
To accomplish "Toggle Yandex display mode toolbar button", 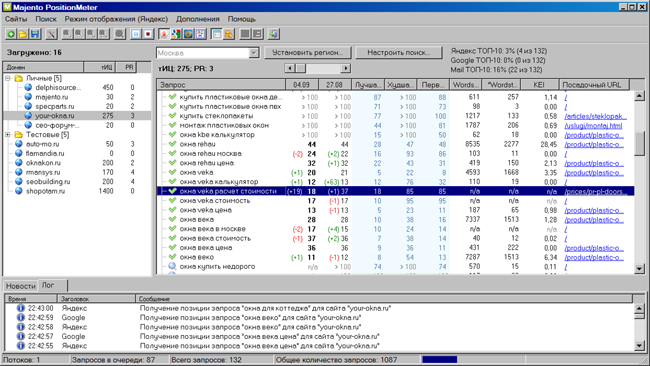I will [164, 34].
